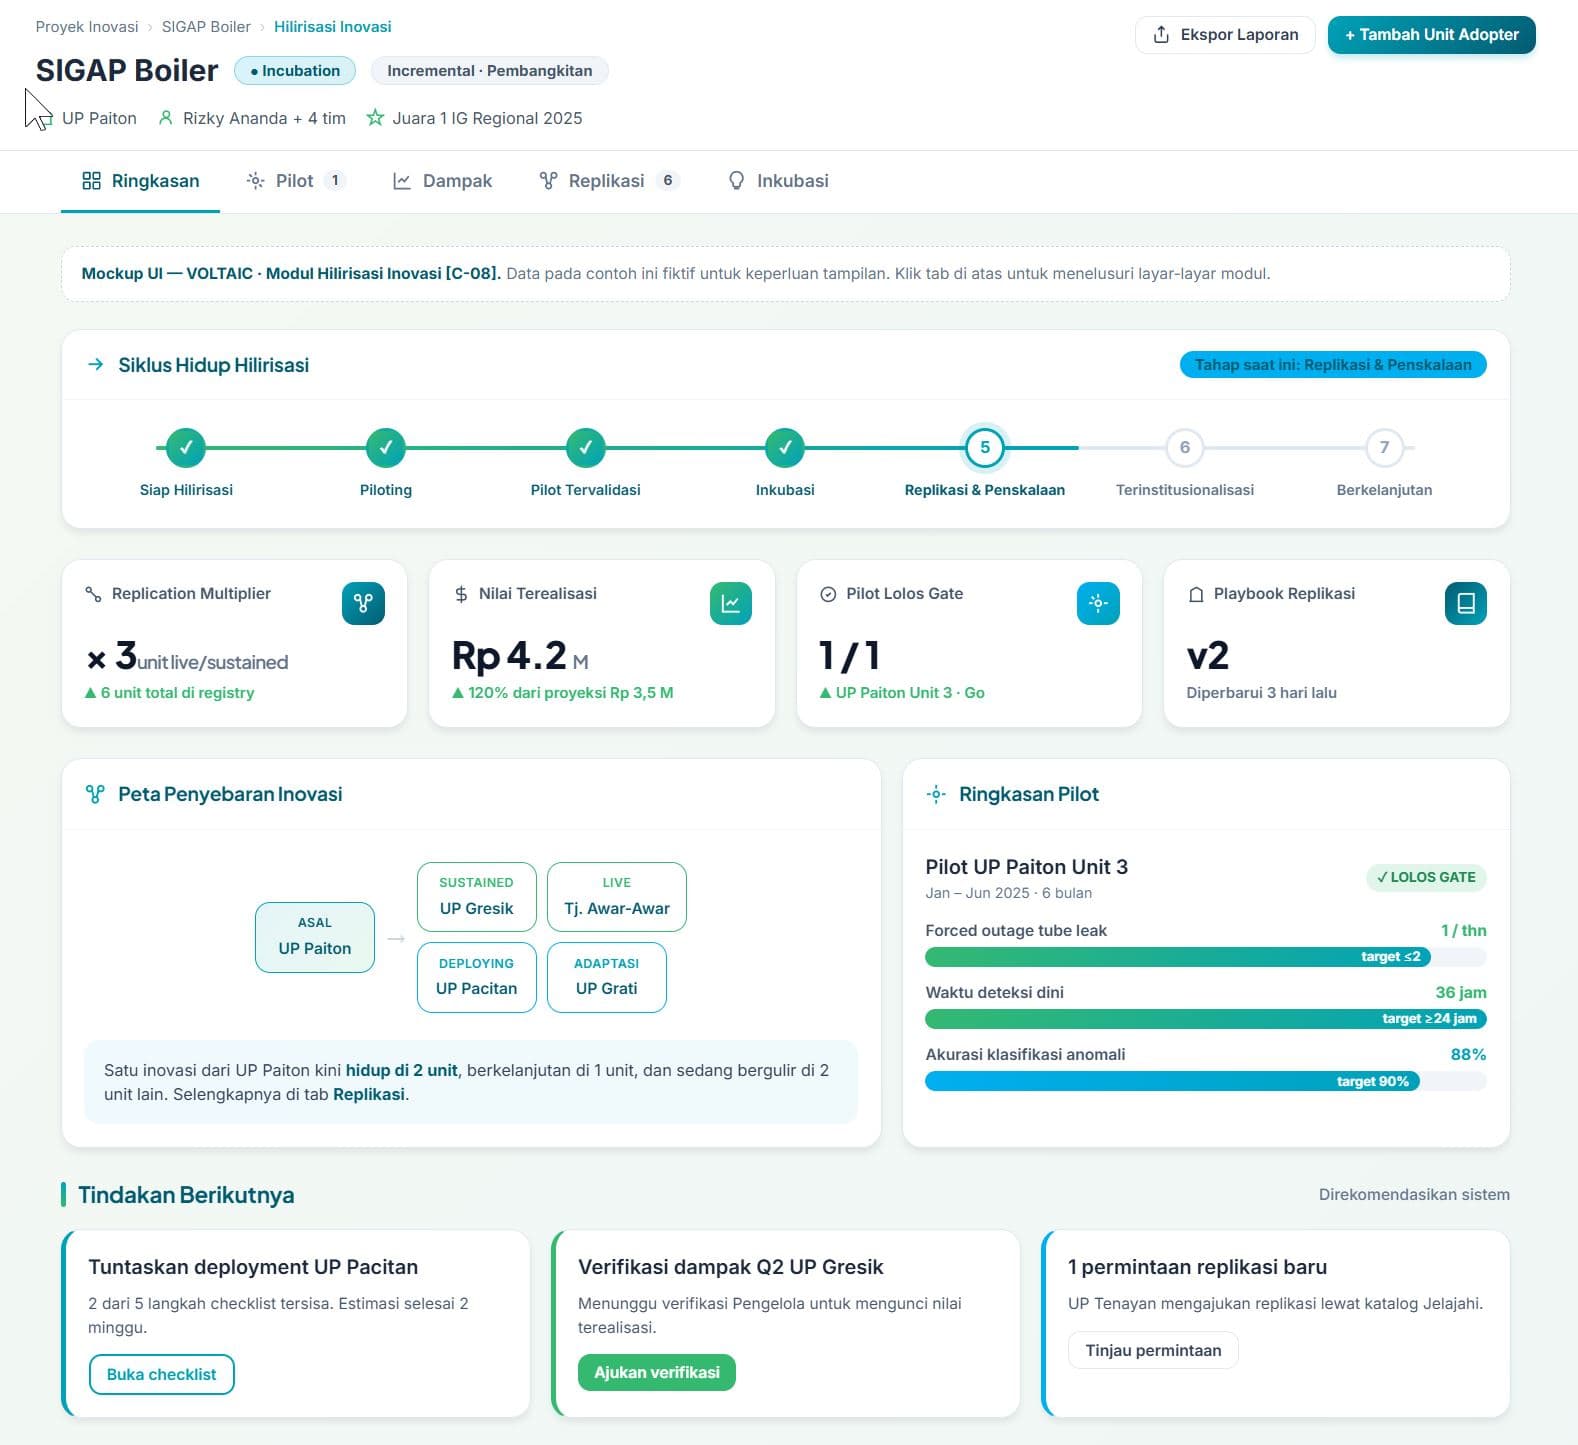Click Hilirisasi Inovasi breadcrumb
Screen dimensions: 1578x1445
pyautogui.click(x=333, y=27)
